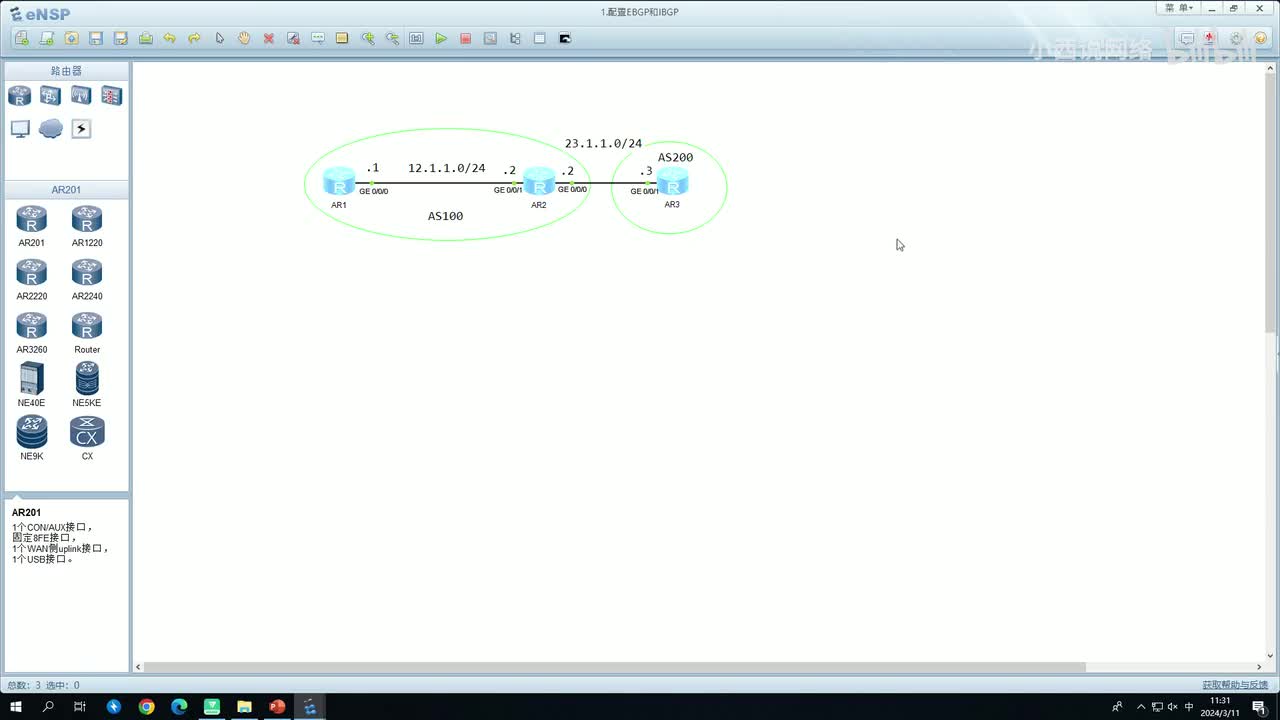Click the 获取帮助与反馈 link
The width and height of the screenshot is (1280, 720).
coord(1235,685)
